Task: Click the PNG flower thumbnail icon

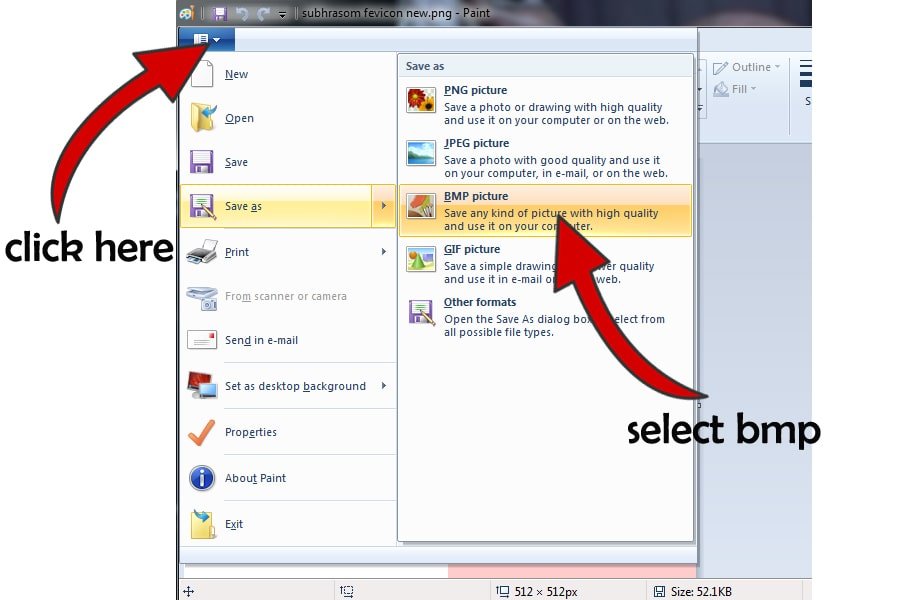Action: pos(421,100)
